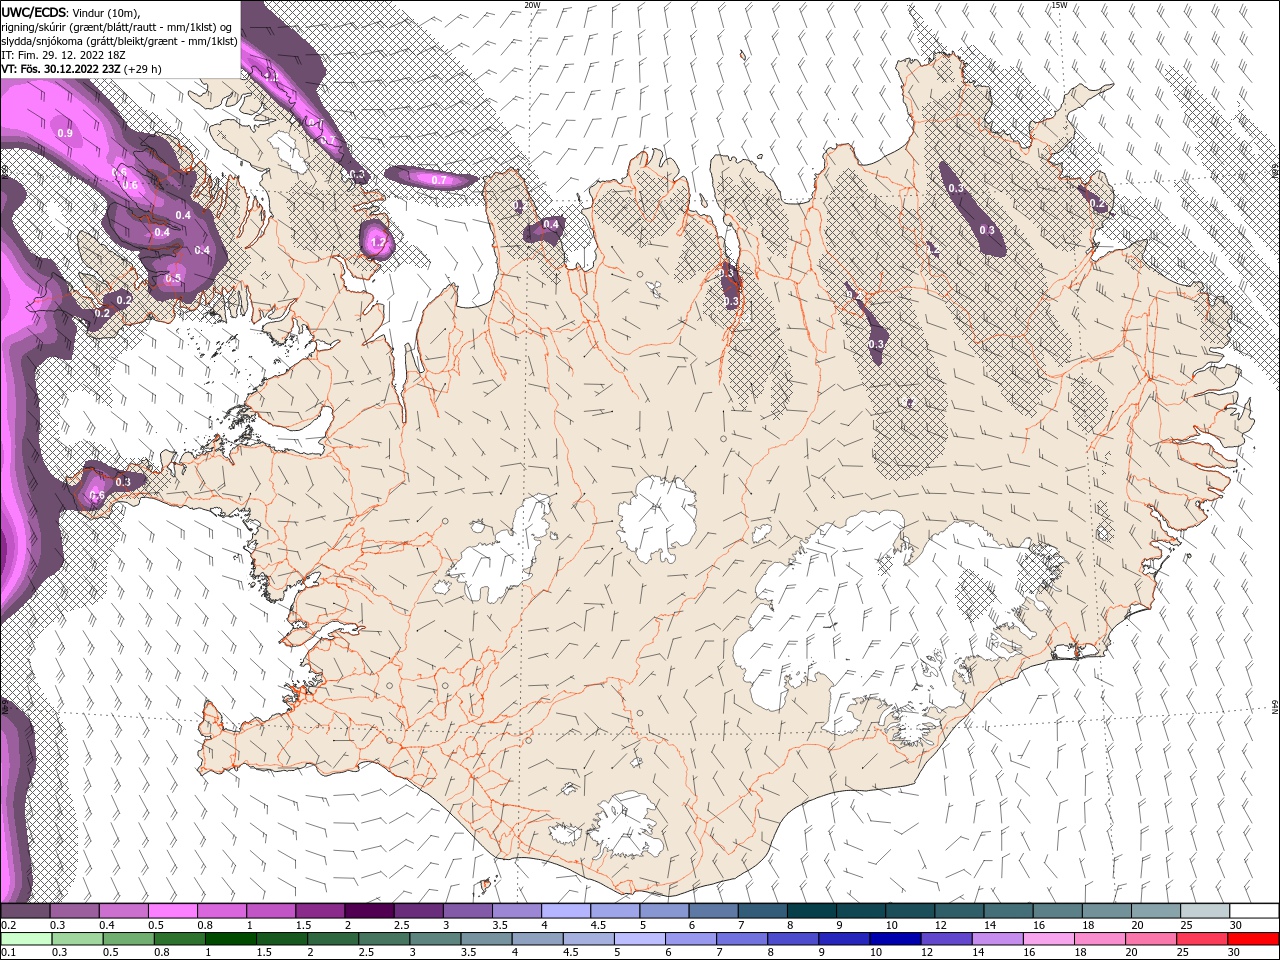This screenshot has width=1280, height=960.
Task: Select upper scale swatch between 2 and 2.5
Action: [369, 910]
